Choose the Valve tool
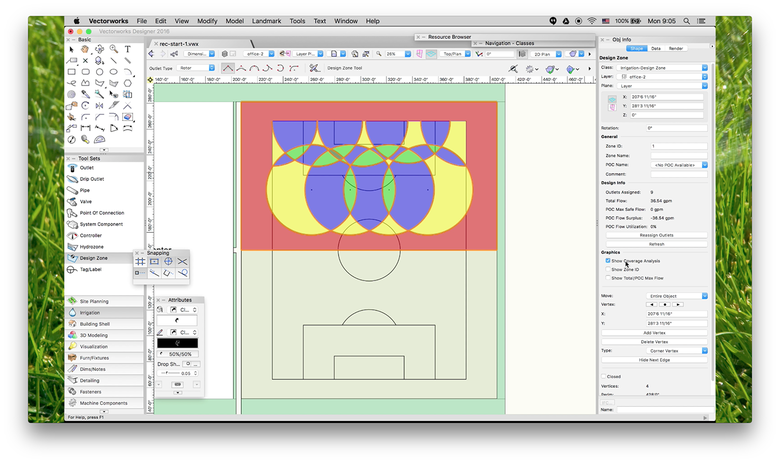Screen dimensions: 780x463 [87, 200]
